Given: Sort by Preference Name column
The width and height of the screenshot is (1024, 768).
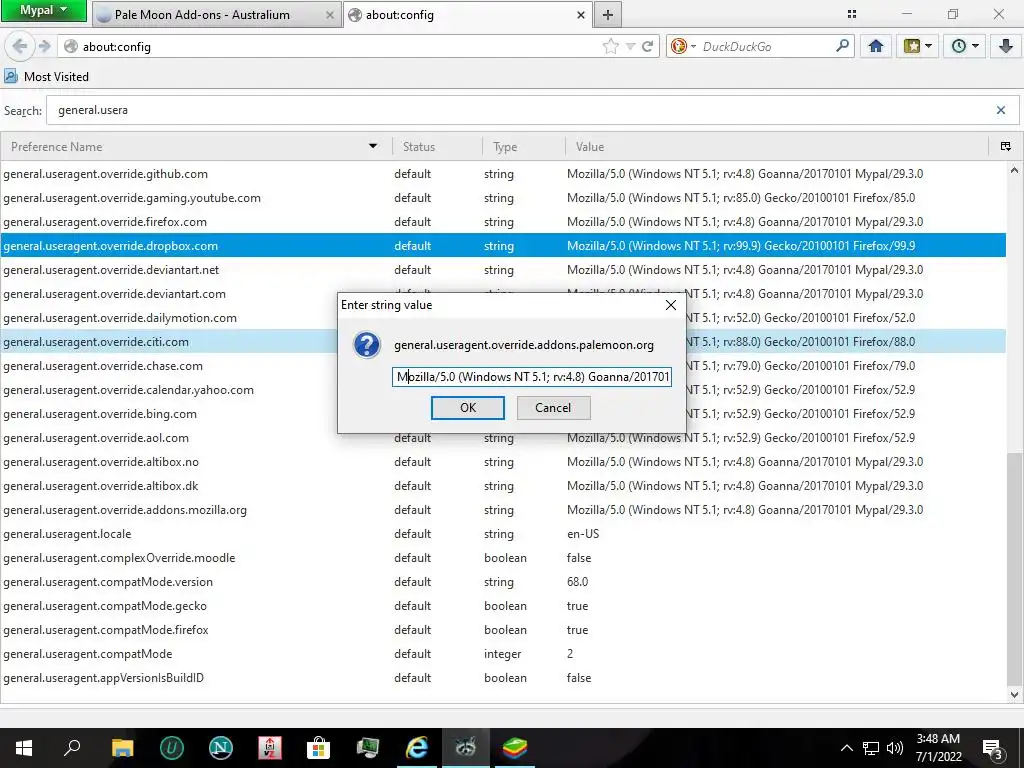Looking at the screenshot, I should coord(196,147).
